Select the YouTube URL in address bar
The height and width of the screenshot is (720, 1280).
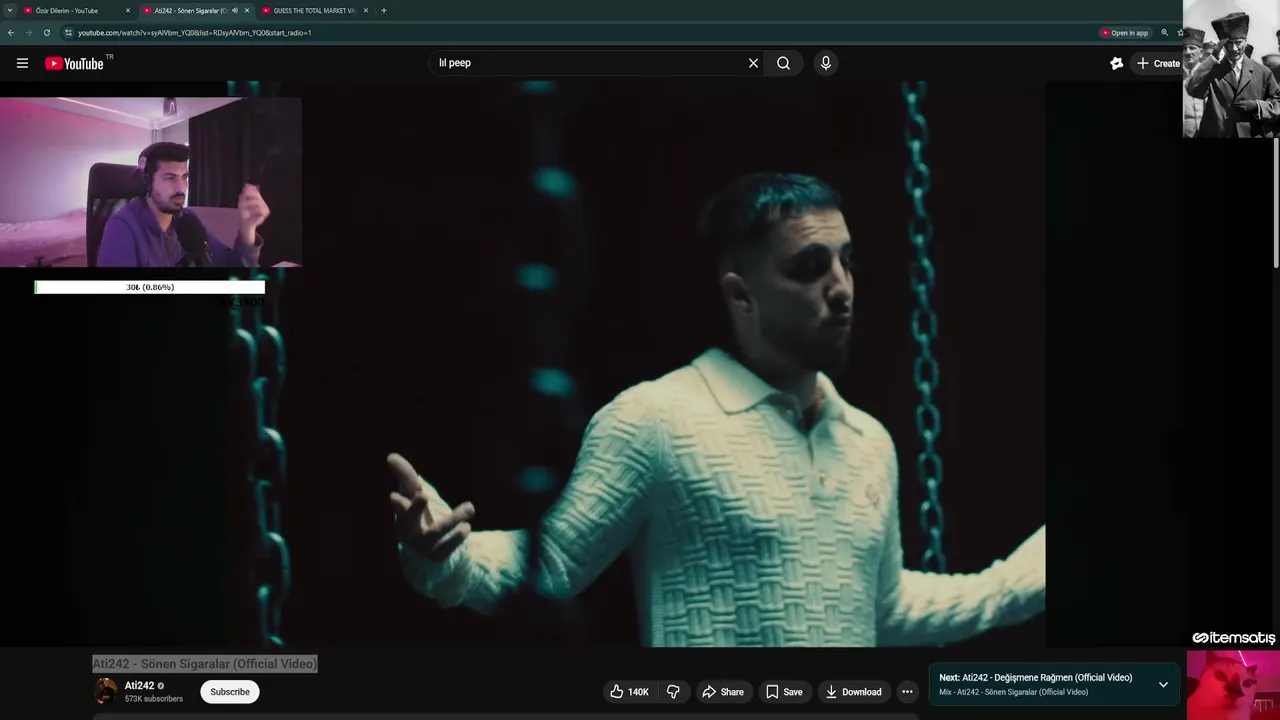point(195,33)
